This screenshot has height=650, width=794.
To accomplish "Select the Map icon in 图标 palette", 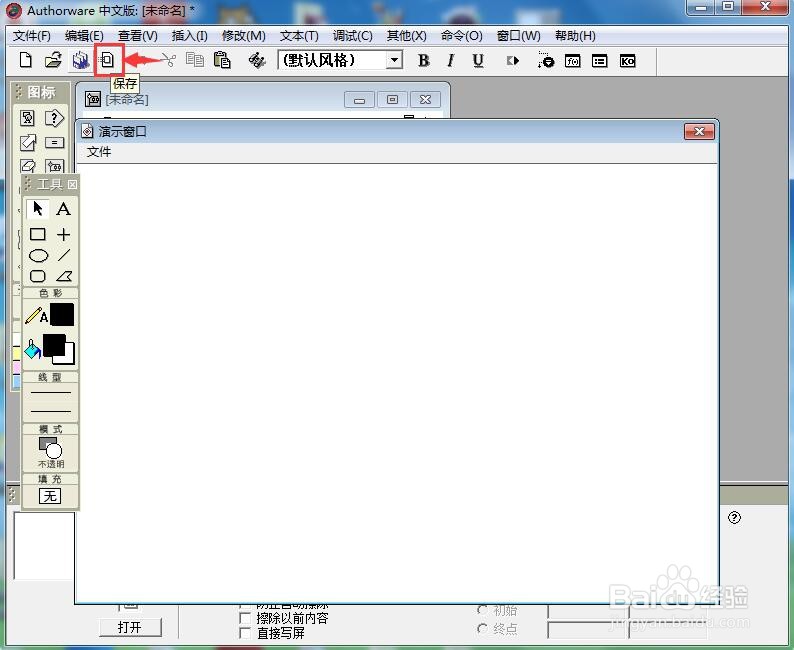I will pos(54,166).
